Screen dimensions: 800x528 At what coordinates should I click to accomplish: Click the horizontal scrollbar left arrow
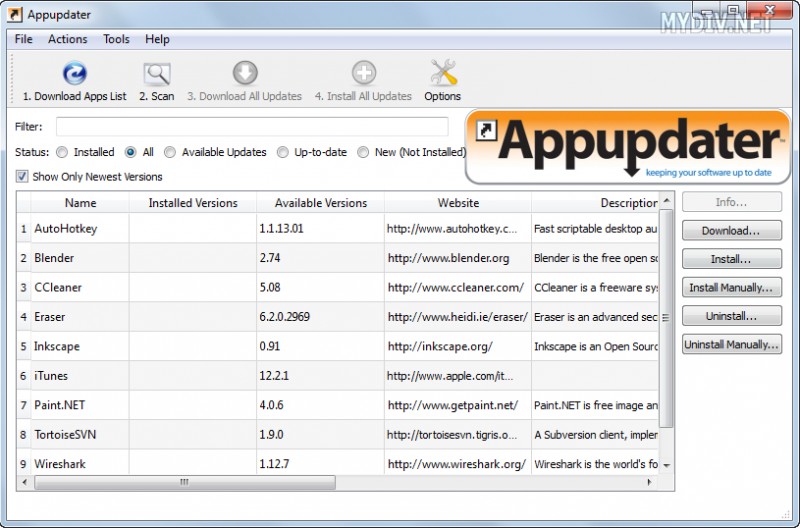pos(24,482)
